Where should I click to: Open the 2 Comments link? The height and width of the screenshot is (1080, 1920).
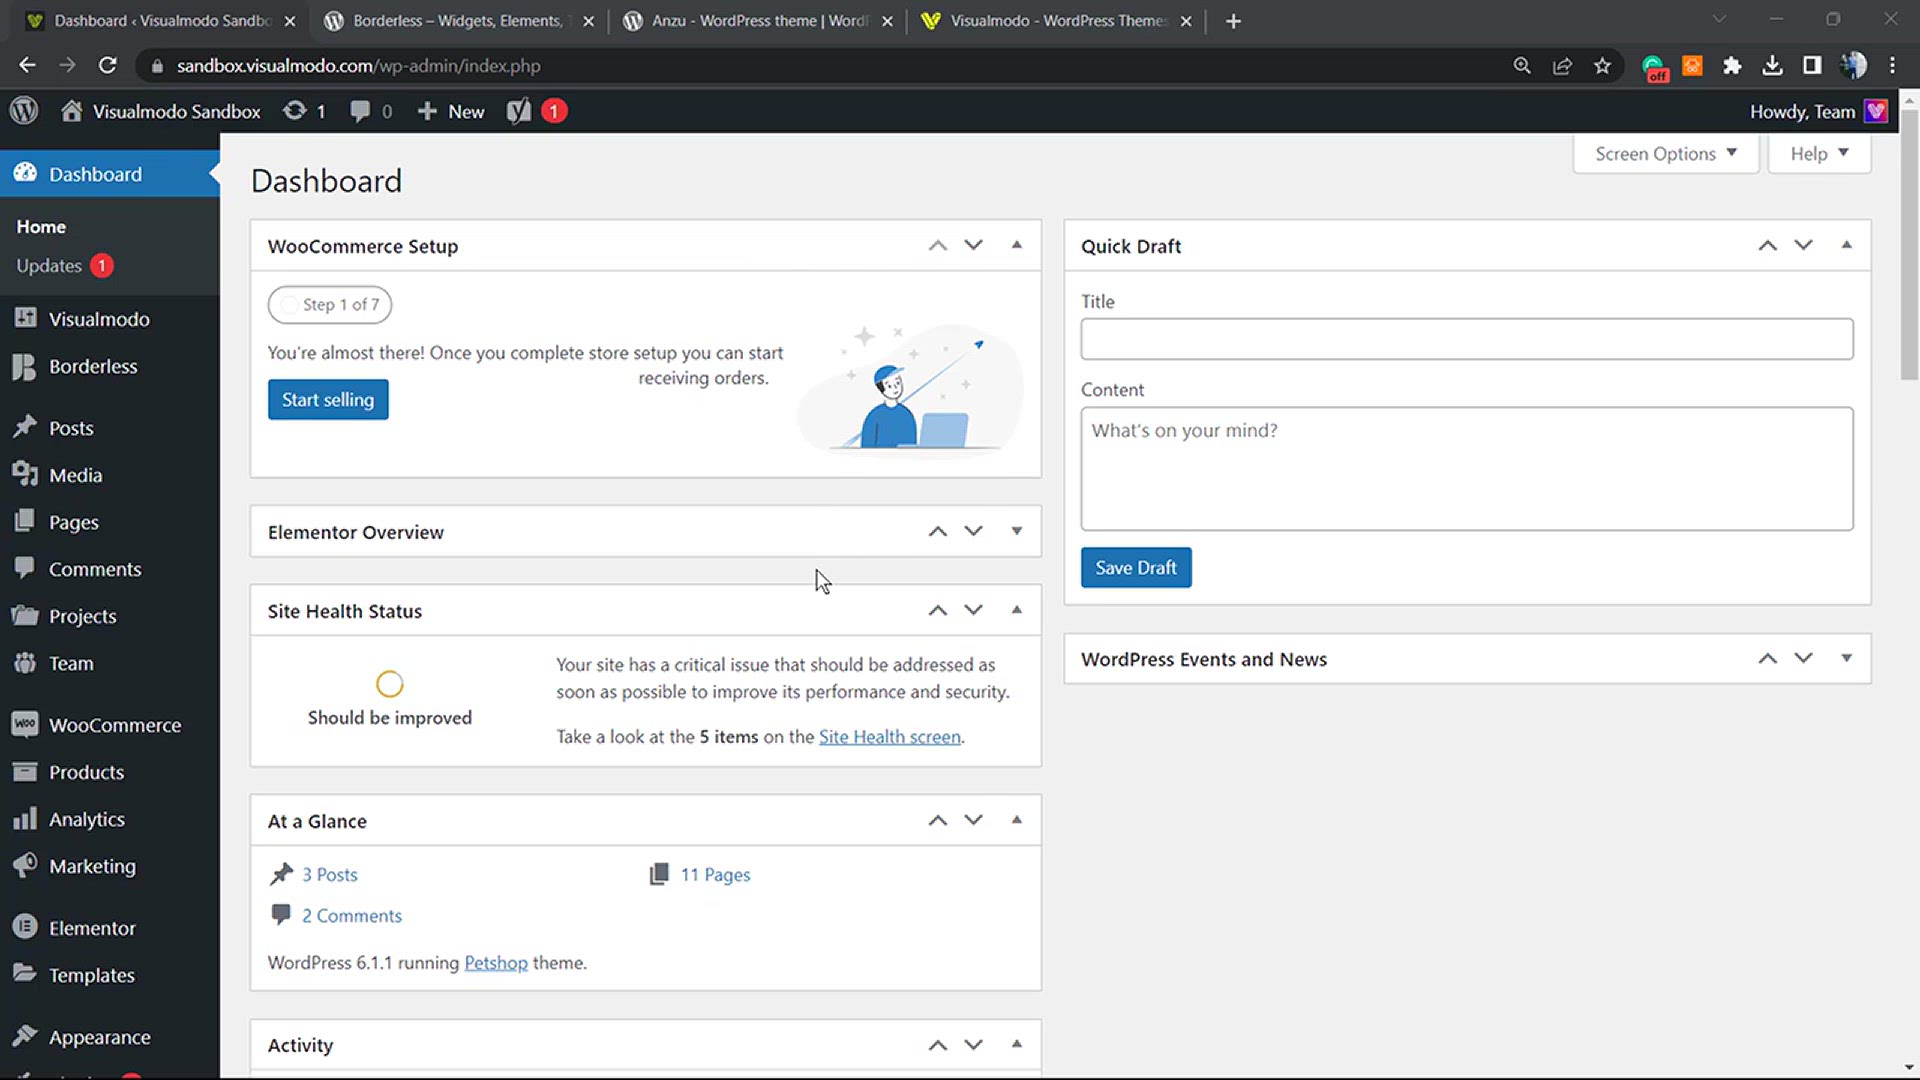click(352, 916)
